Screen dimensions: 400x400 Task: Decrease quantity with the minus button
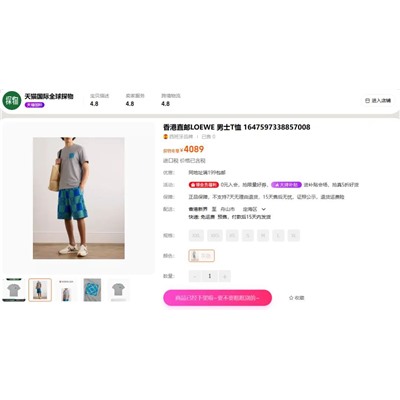tap(195, 276)
